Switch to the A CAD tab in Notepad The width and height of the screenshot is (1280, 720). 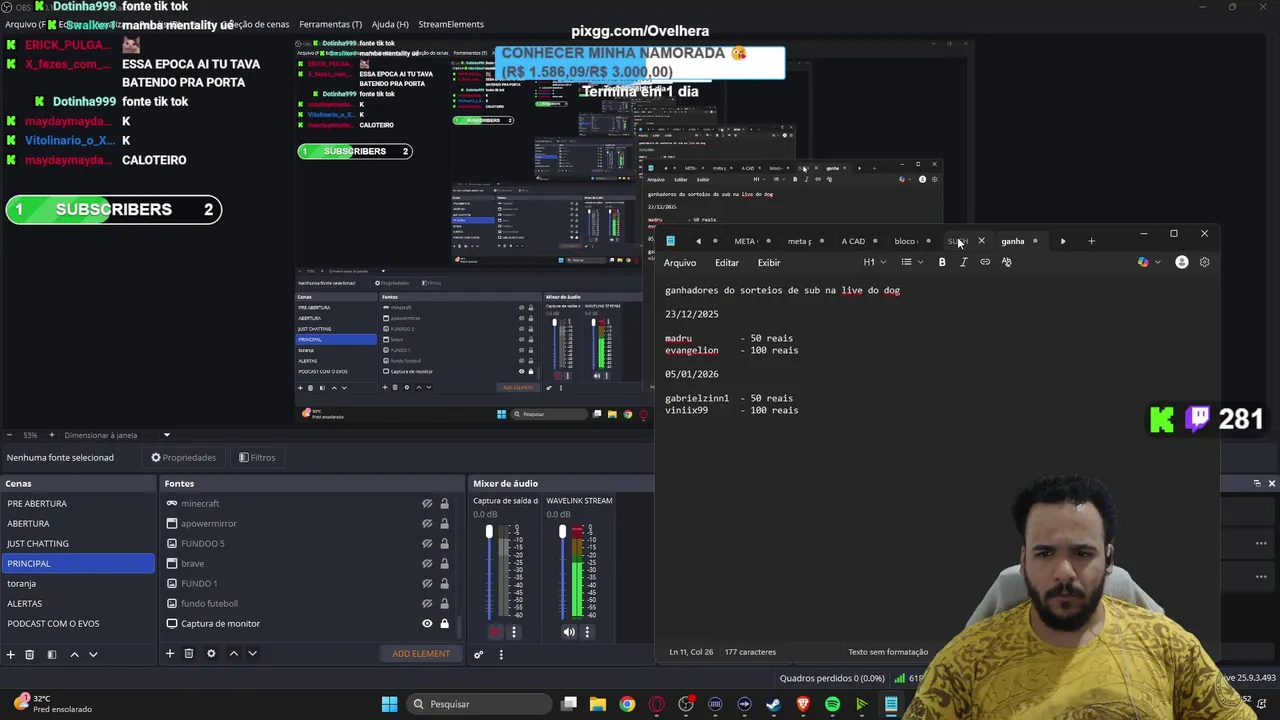click(x=853, y=241)
